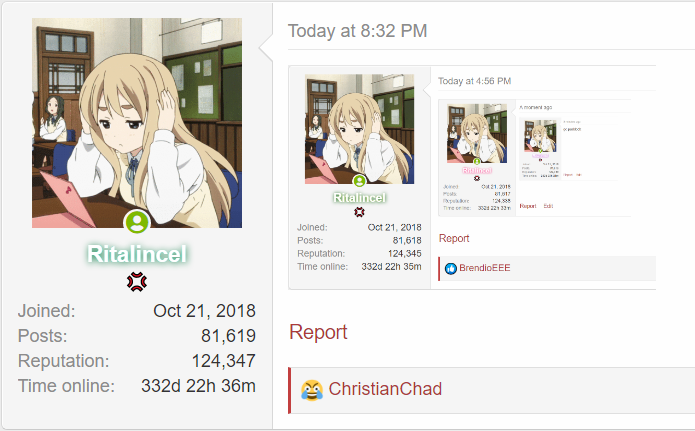Click the large red Report link
Viewport: 695px width, 431px height.
(318, 332)
